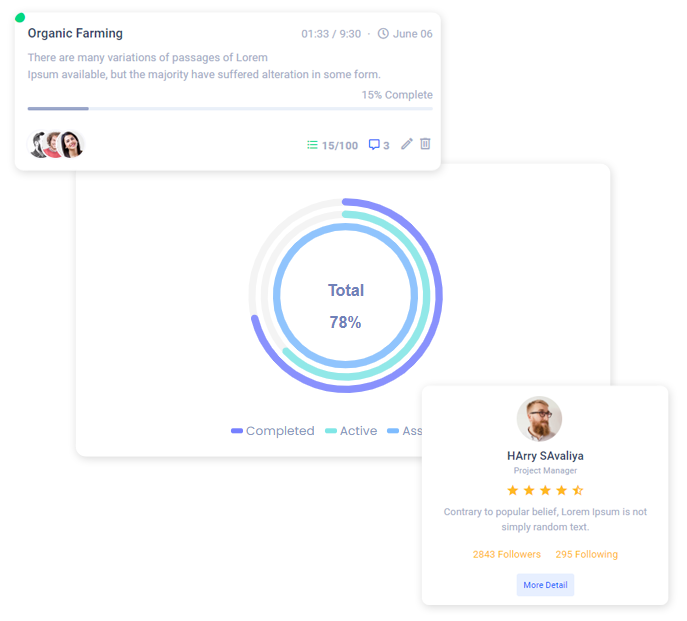Click the More Detail button
The image size is (687, 621).
545,585
